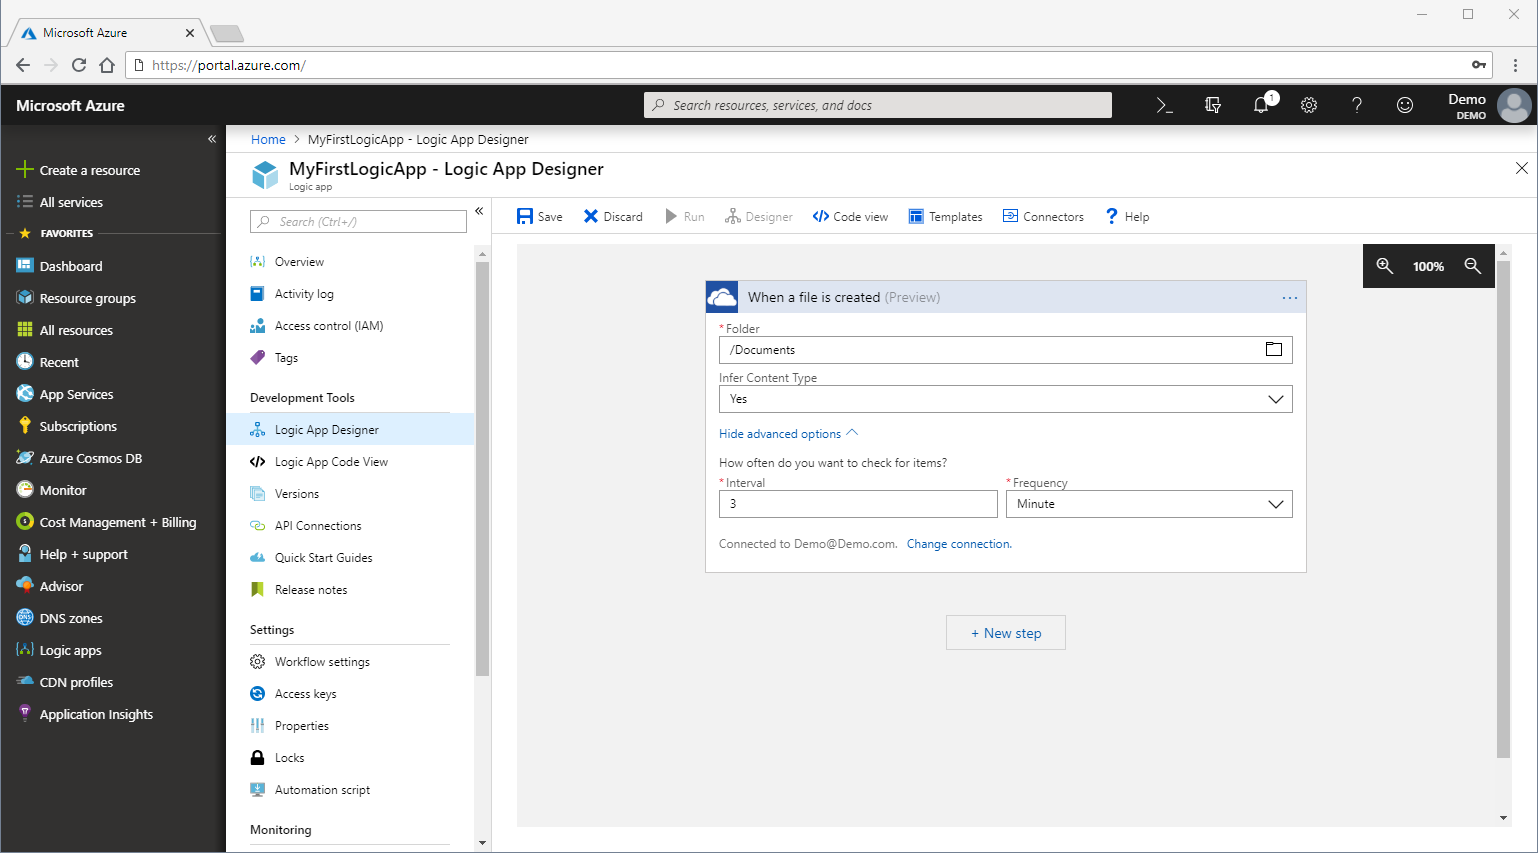Open the directory and subscription filter icon

coord(1213,105)
